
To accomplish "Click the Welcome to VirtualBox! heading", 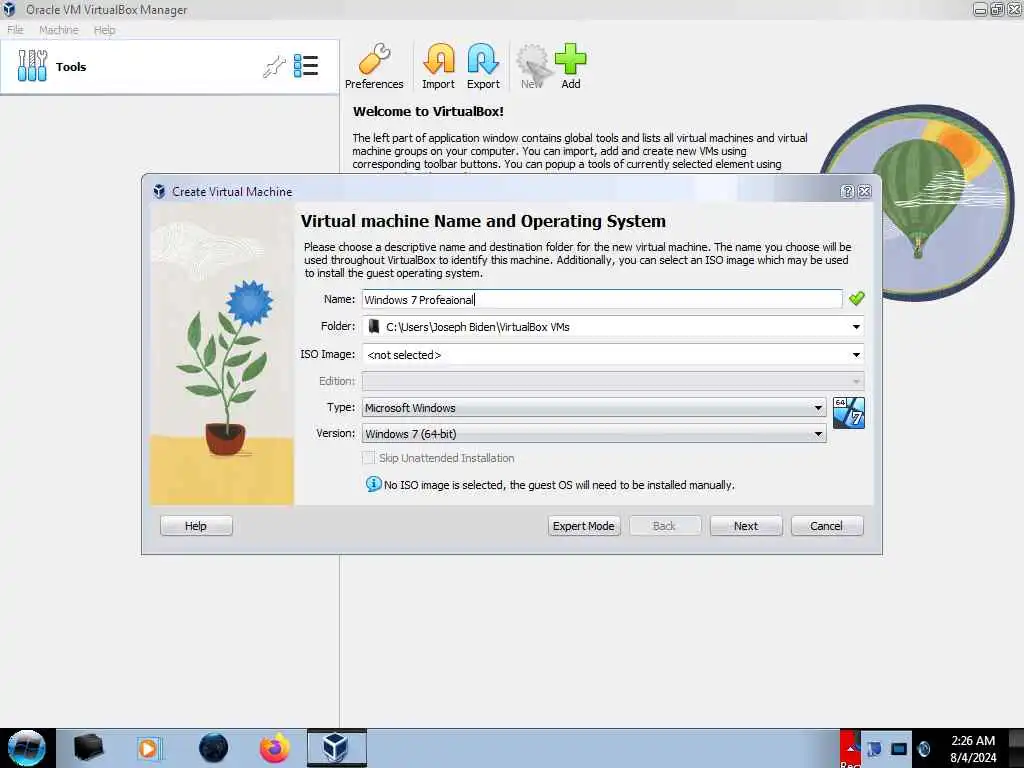I will [x=428, y=111].
